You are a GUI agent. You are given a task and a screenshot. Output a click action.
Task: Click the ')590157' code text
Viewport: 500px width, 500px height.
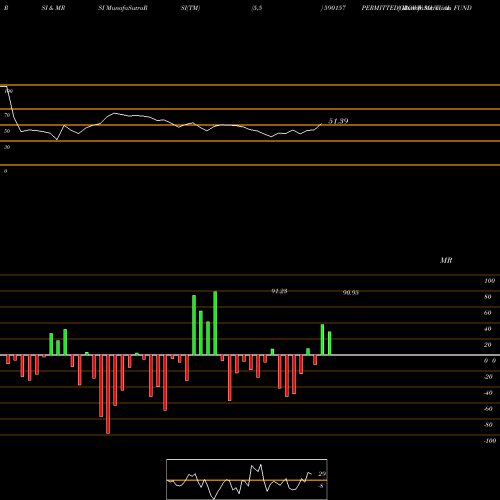click(x=333, y=8)
